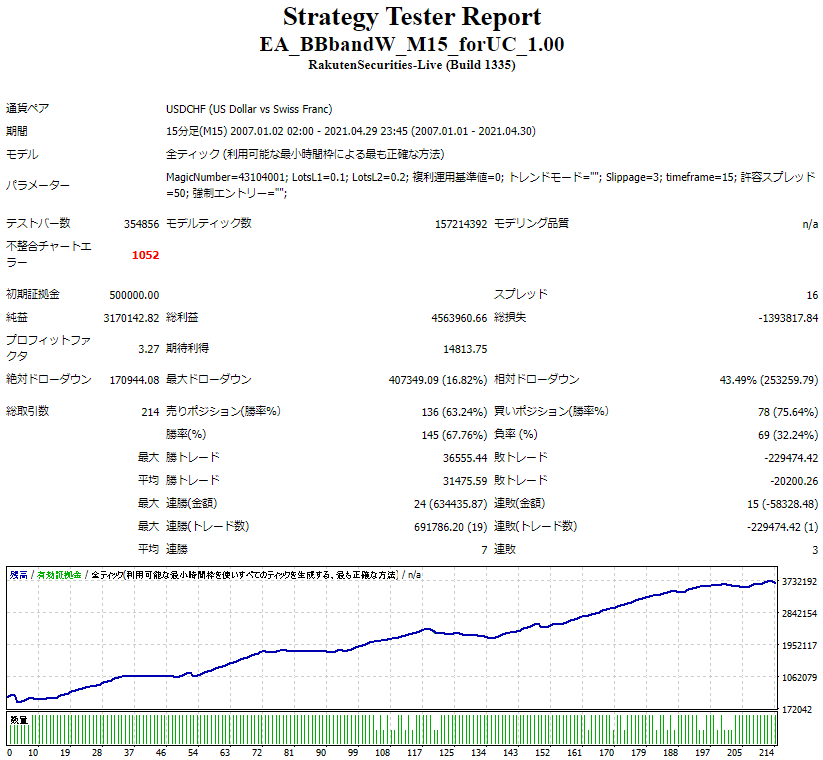Select short positions 136 (63.24%)

tap(455, 412)
